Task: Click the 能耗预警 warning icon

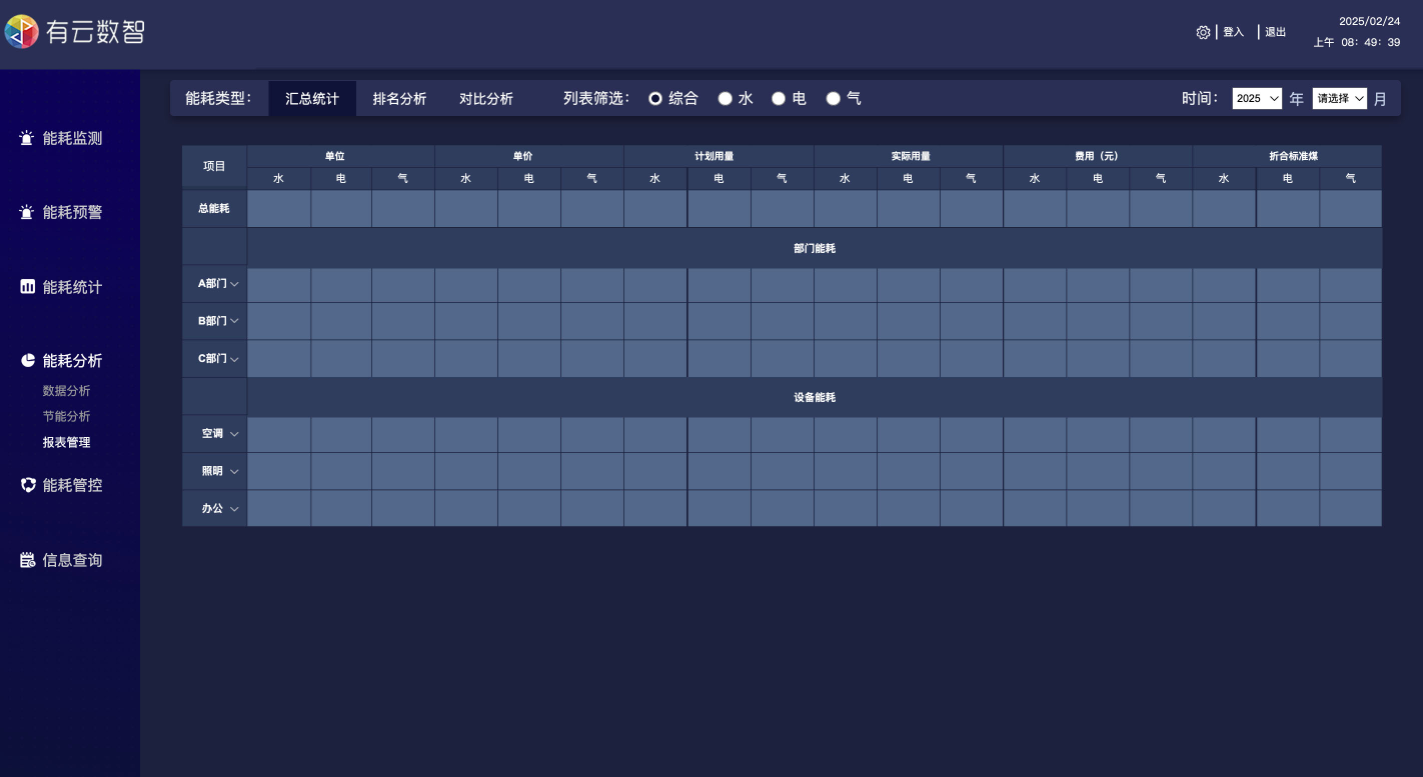Action: click(27, 213)
